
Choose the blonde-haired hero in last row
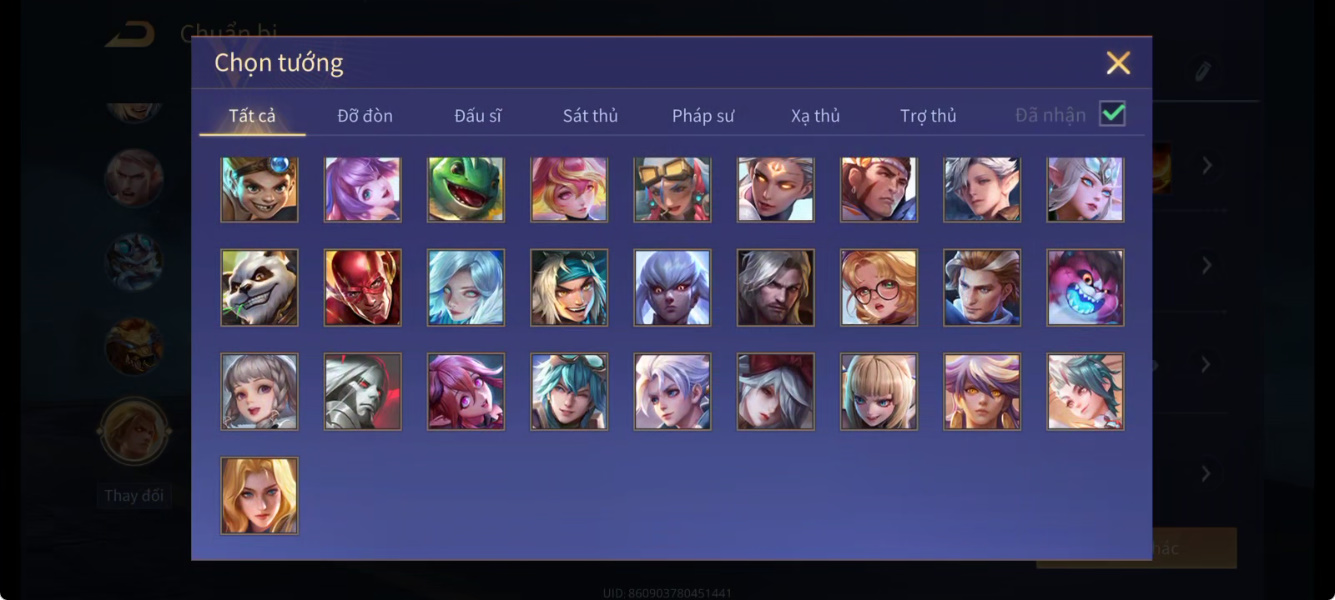[259, 495]
